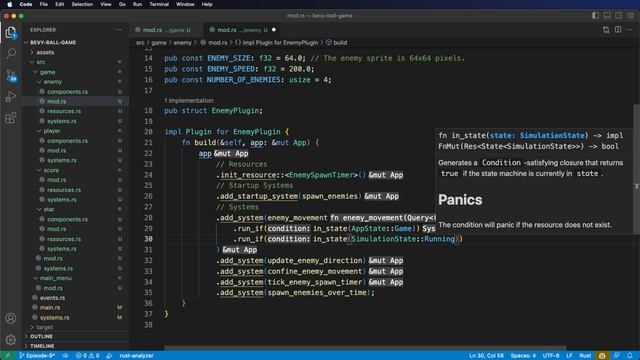The height and width of the screenshot is (360, 640).
Task: Open main.rs in the explorer
Action: (50, 307)
